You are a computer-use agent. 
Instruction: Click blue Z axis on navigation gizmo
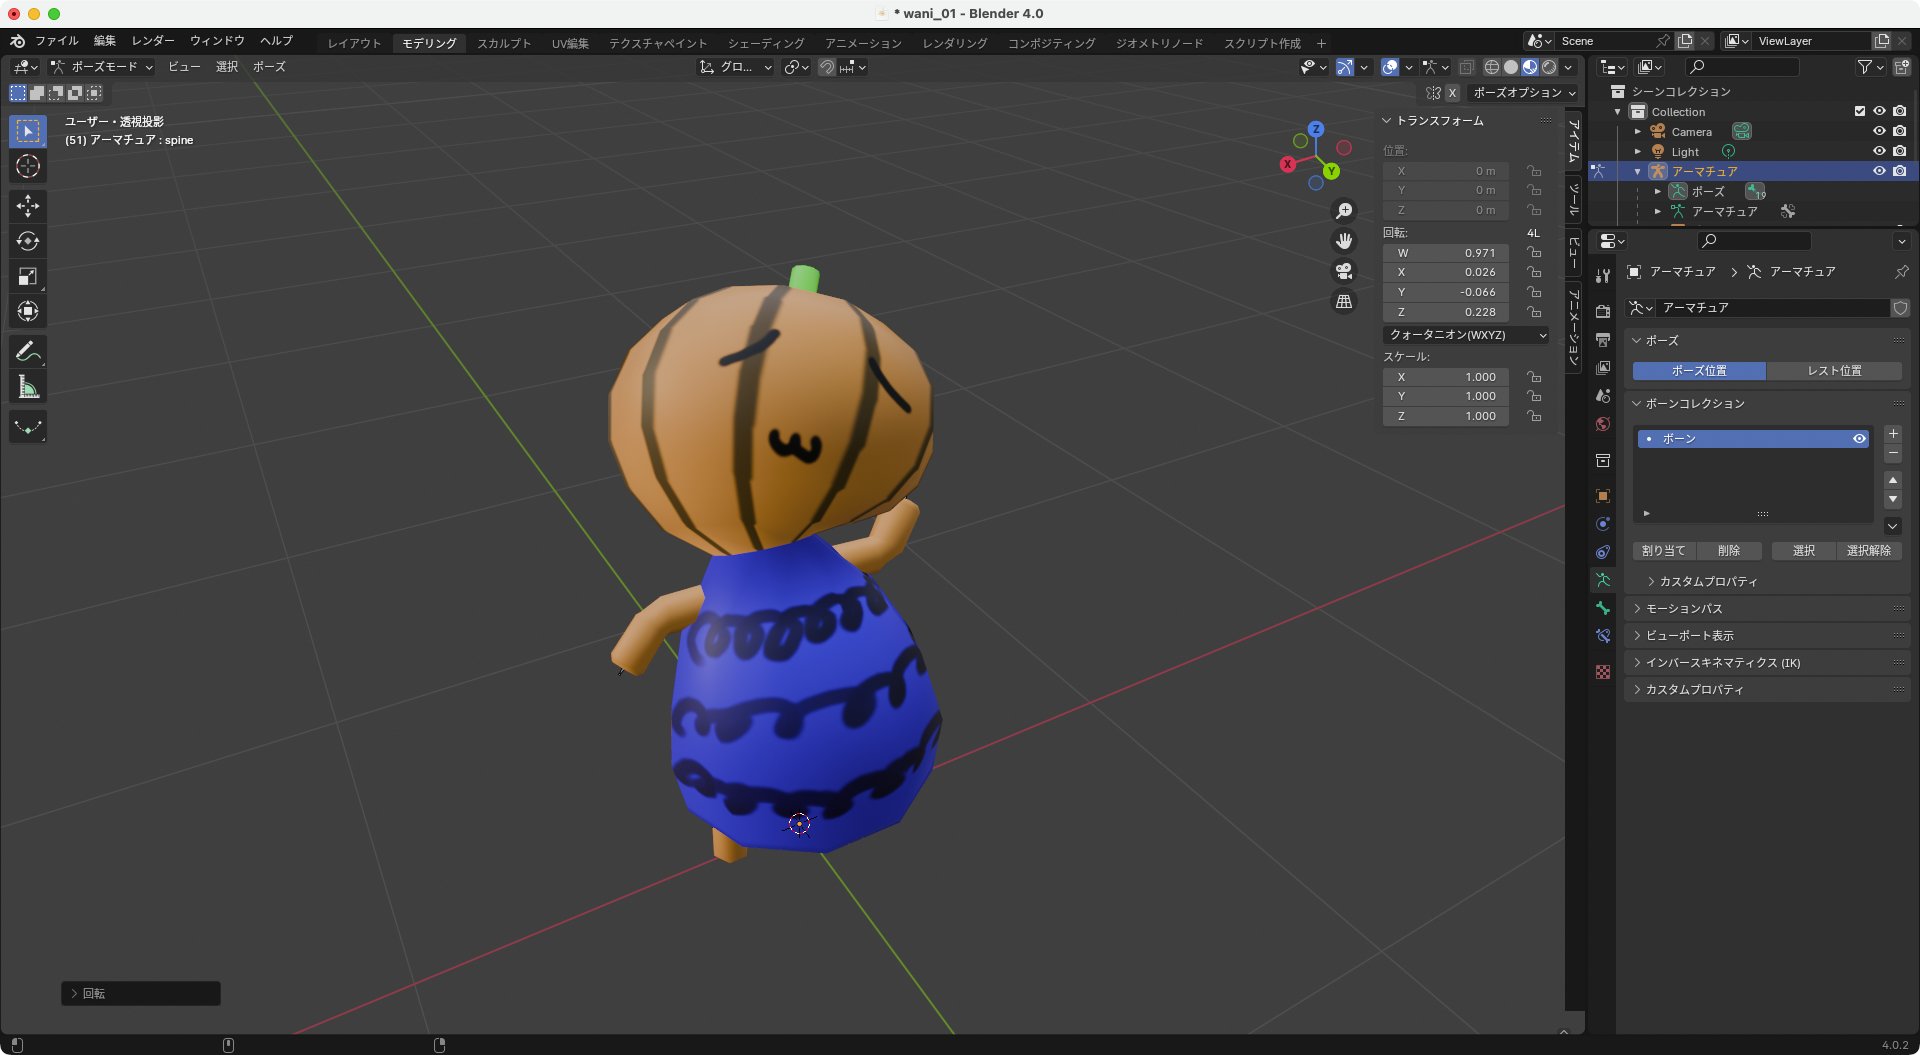pyautogui.click(x=1316, y=129)
